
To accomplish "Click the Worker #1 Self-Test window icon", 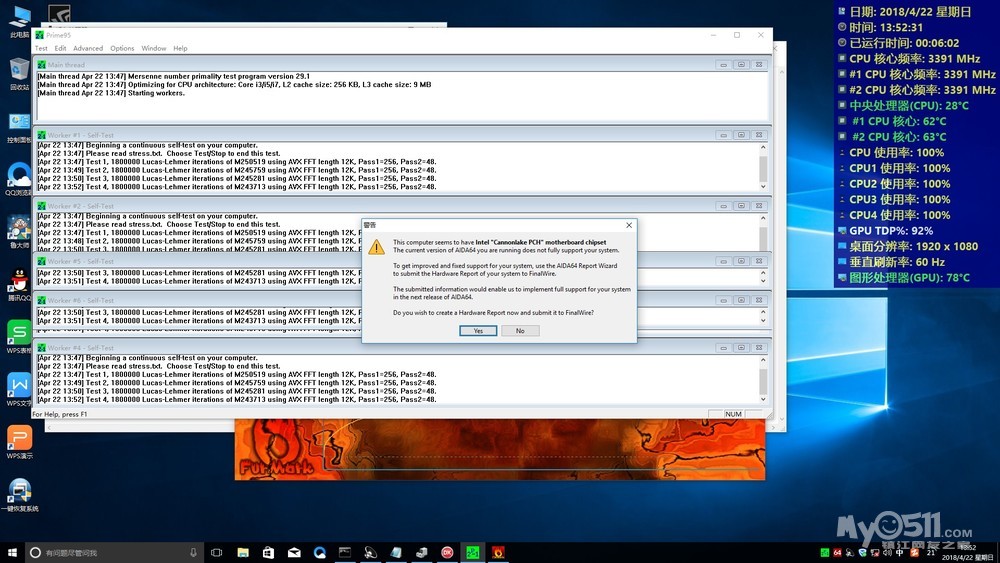I will click(41, 135).
